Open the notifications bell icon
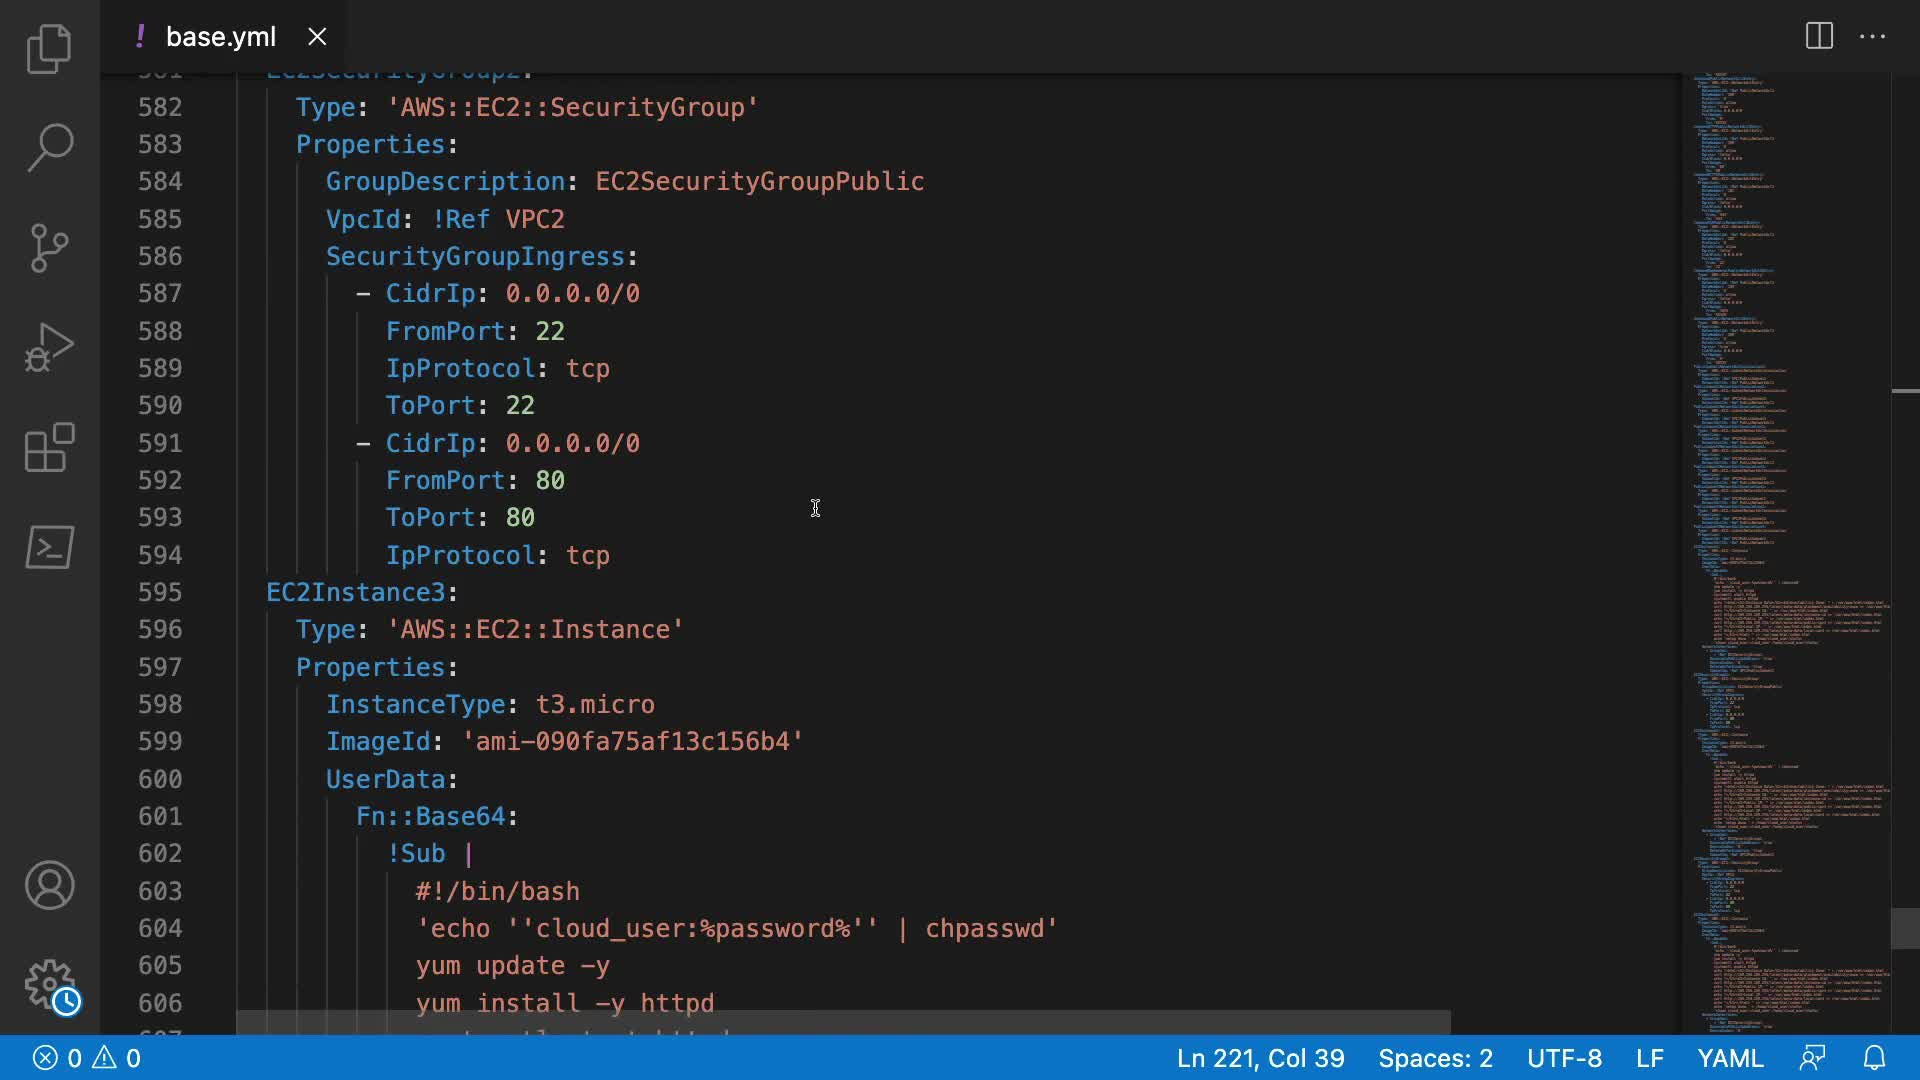The image size is (1920, 1080). [1874, 1058]
